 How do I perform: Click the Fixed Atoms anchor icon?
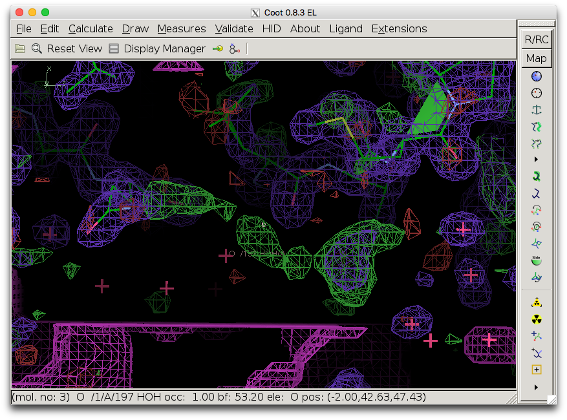(x=536, y=110)
